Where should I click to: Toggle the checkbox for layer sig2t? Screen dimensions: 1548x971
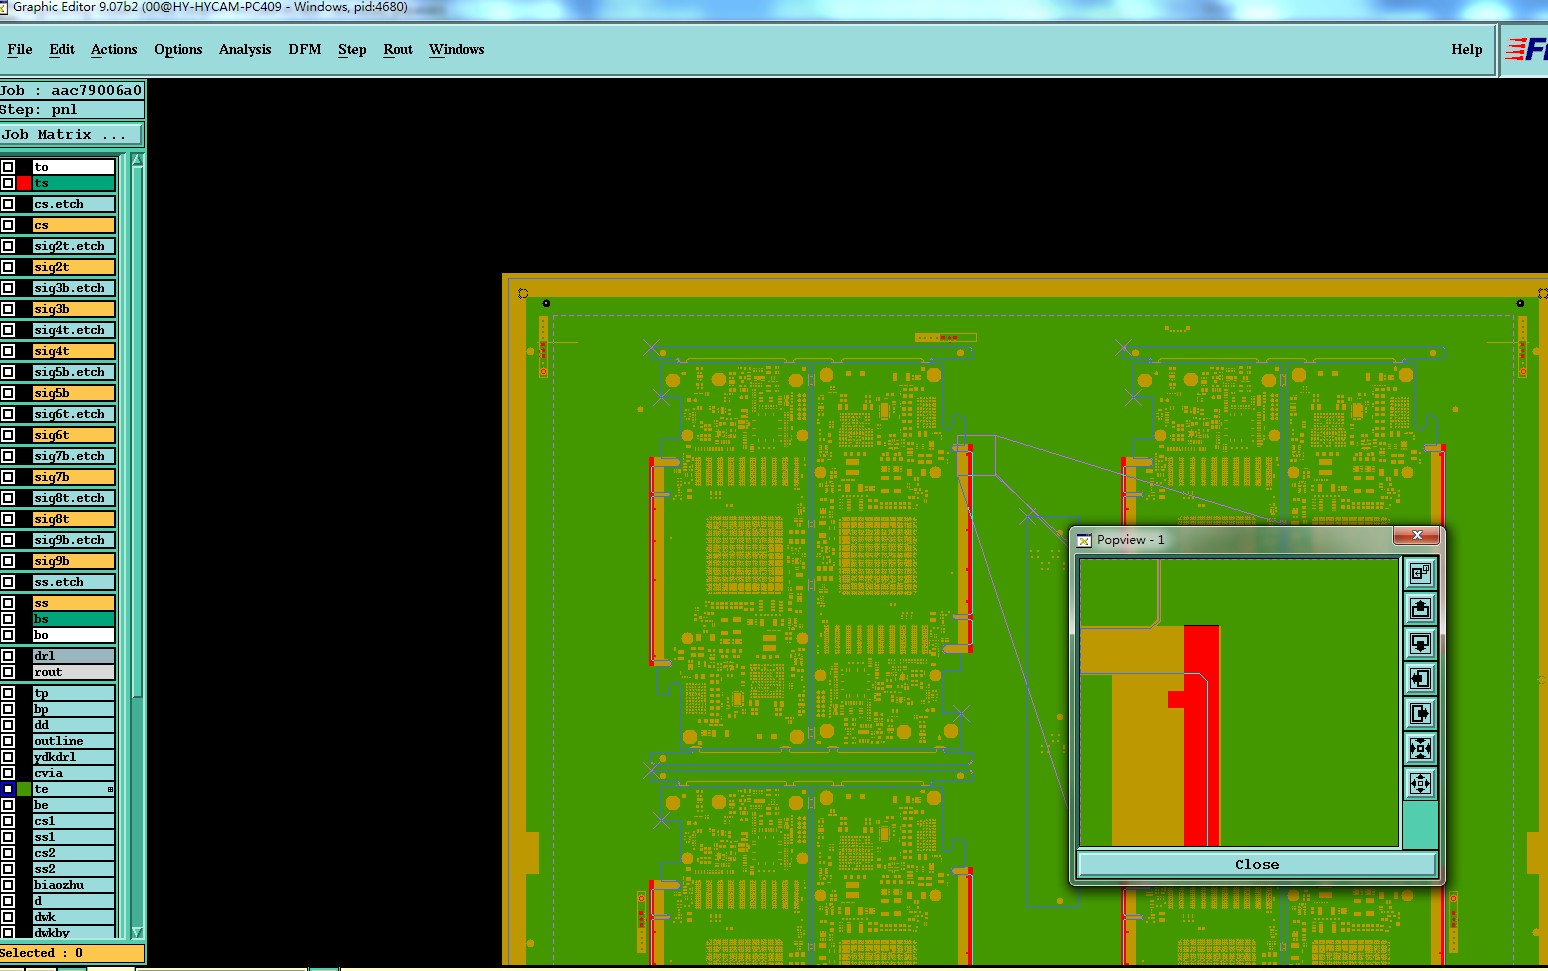click(8, 267)
